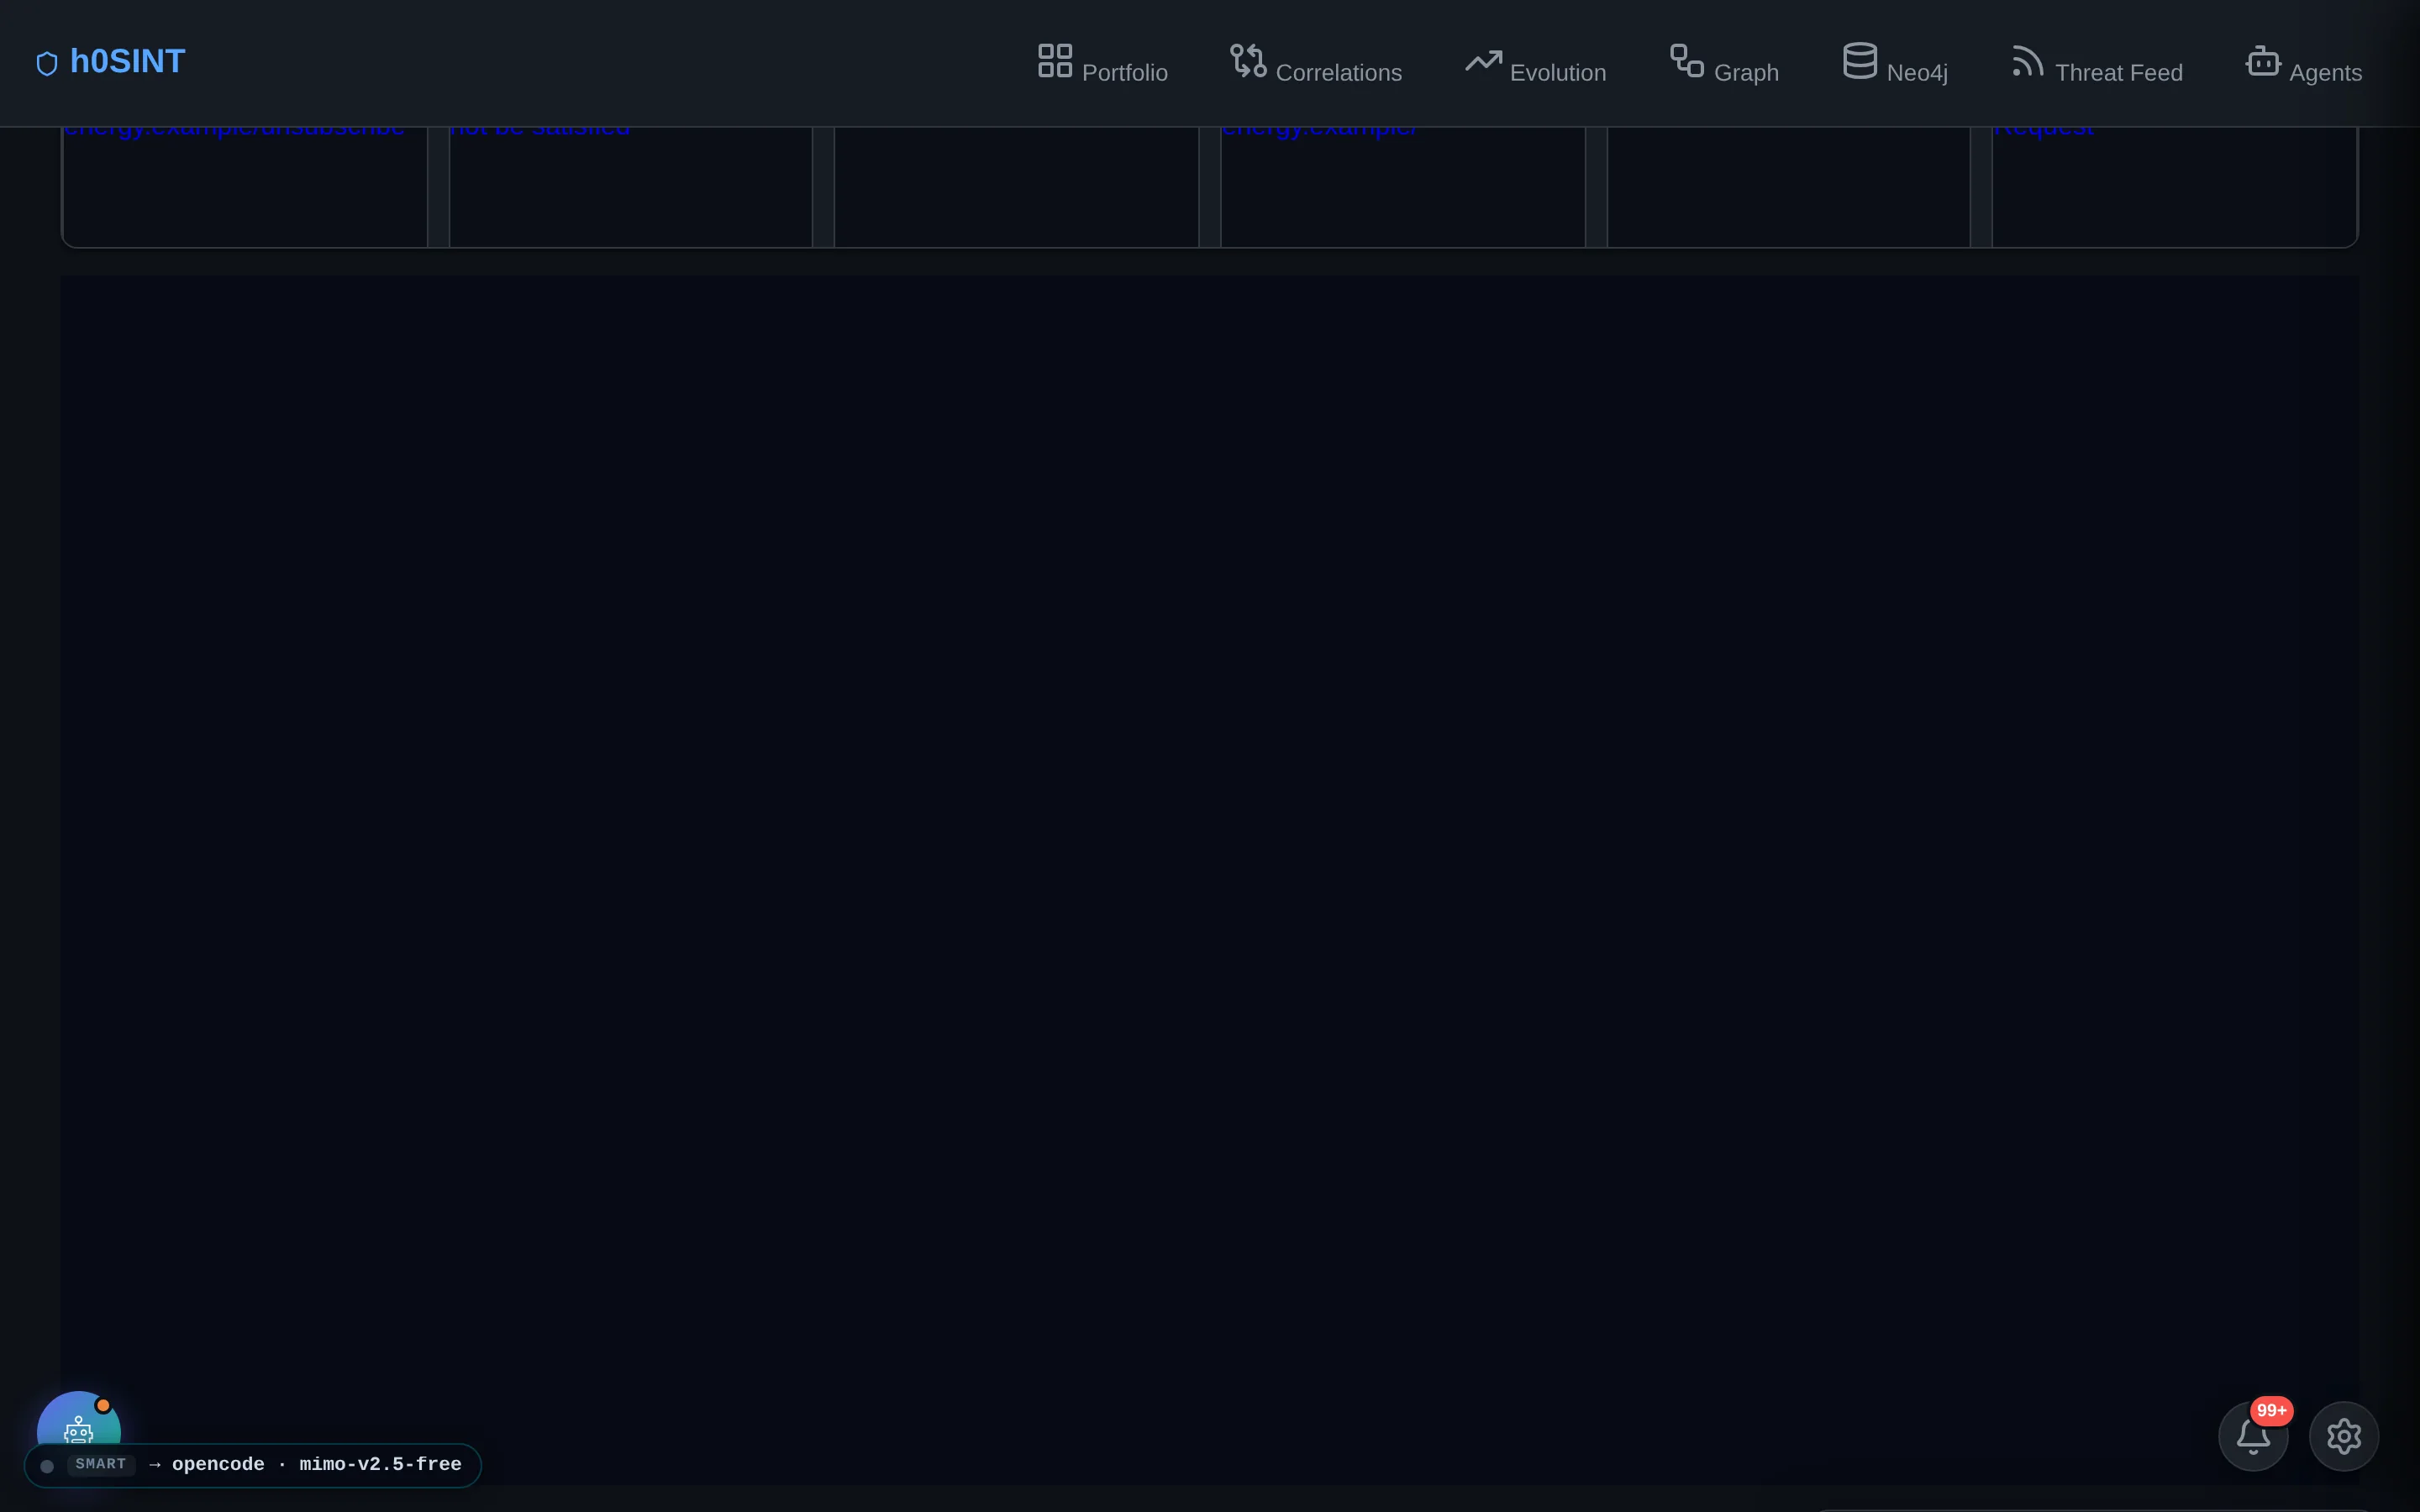This screenshot has width=2420, height=1512.
Task: Click the Agents robot icon
Action: (2263, 60)
